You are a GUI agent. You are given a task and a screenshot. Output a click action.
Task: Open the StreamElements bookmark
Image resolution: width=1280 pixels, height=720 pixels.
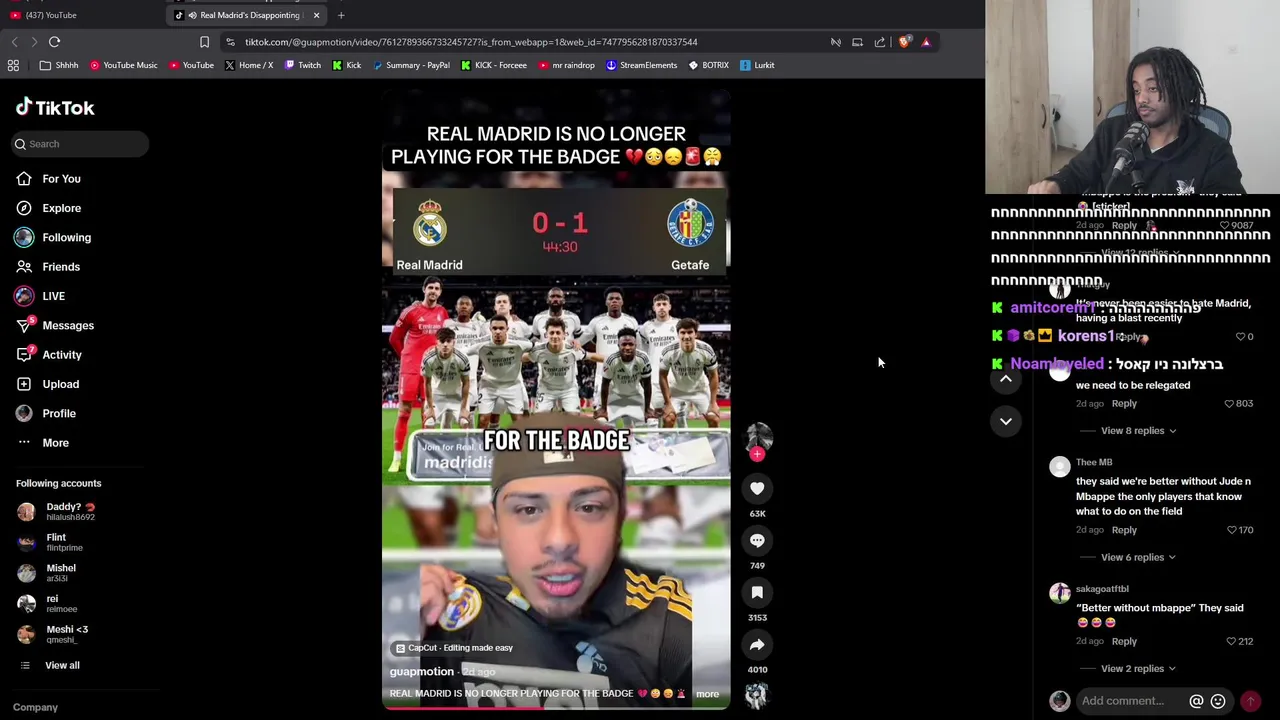(x=641, y=65)
